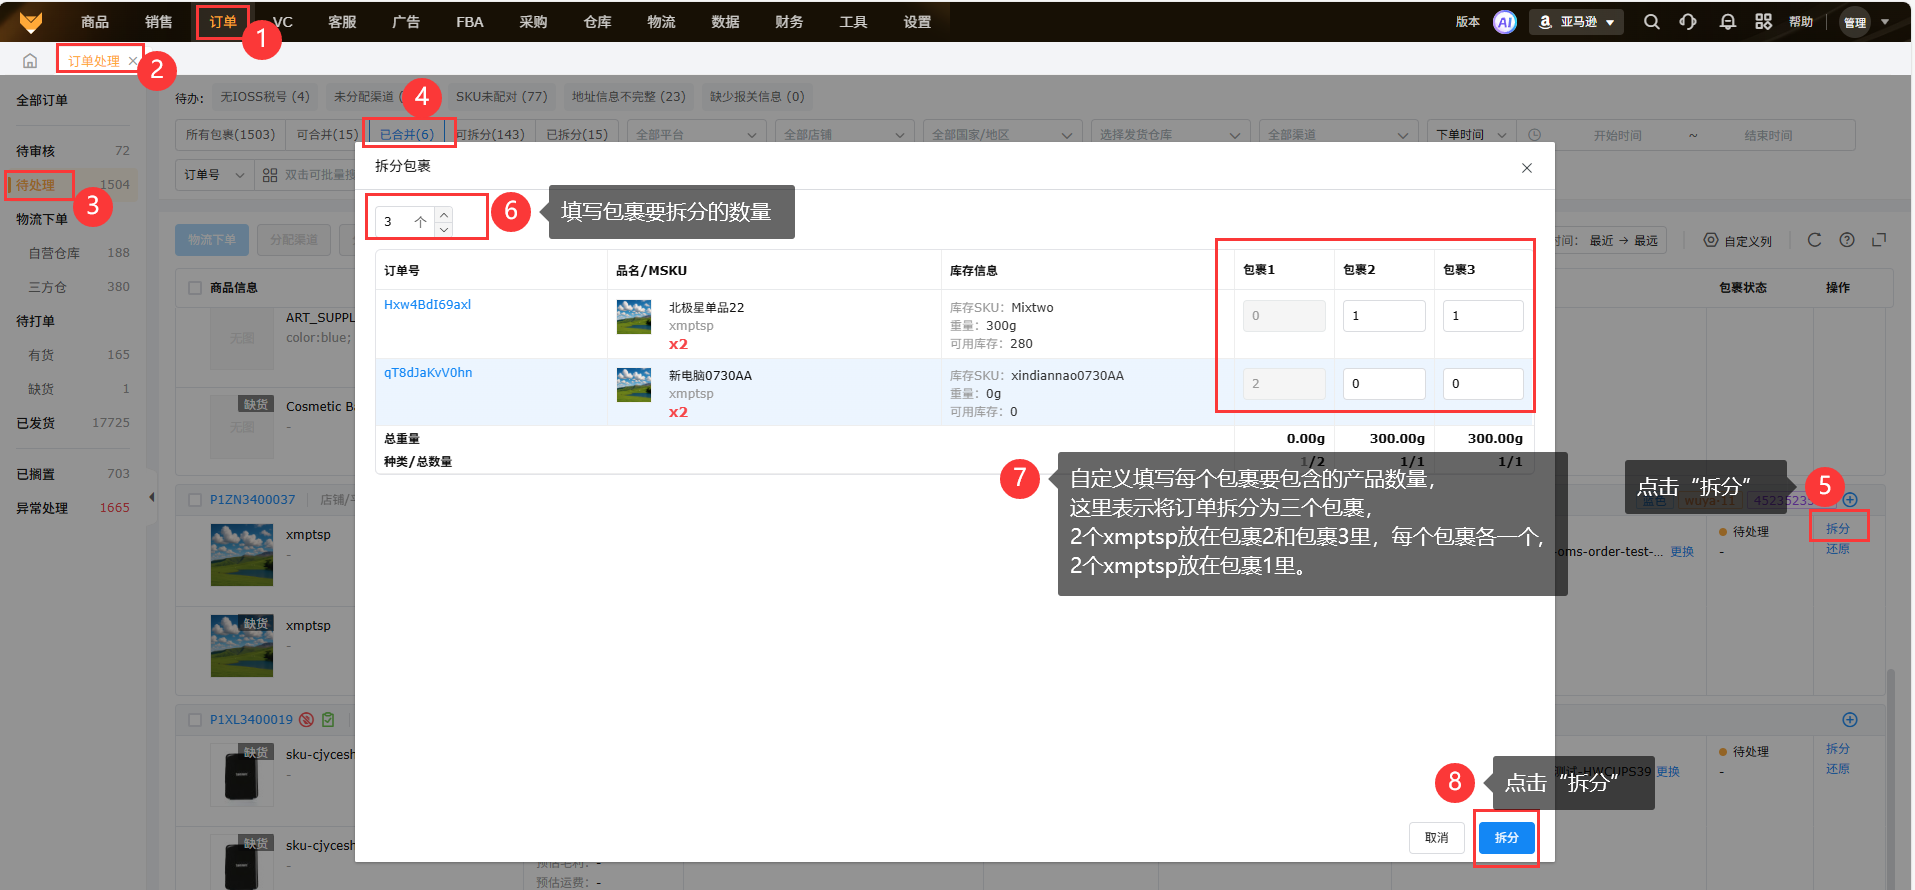Open the 全部店铺 filter dropdown

845,135
